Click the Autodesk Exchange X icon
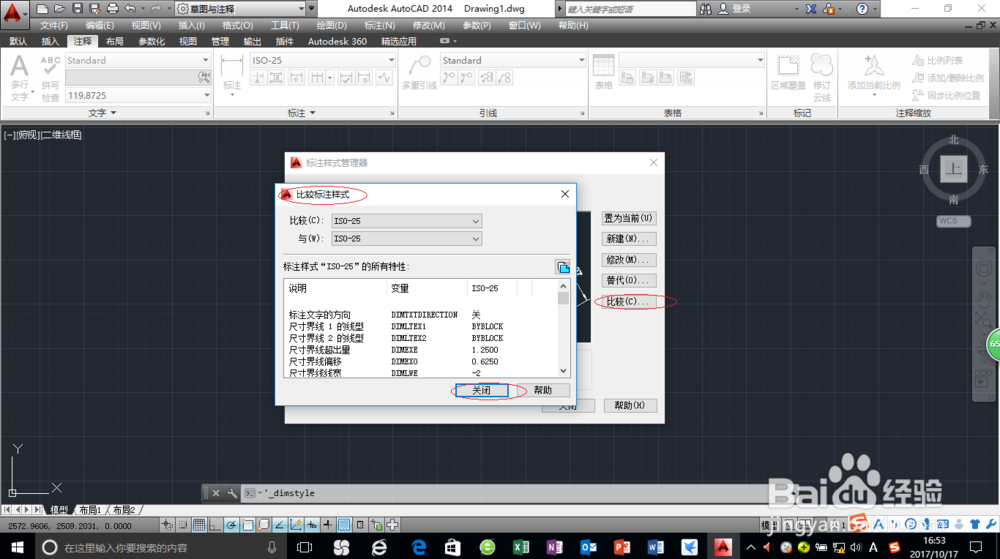 (811, 9)
